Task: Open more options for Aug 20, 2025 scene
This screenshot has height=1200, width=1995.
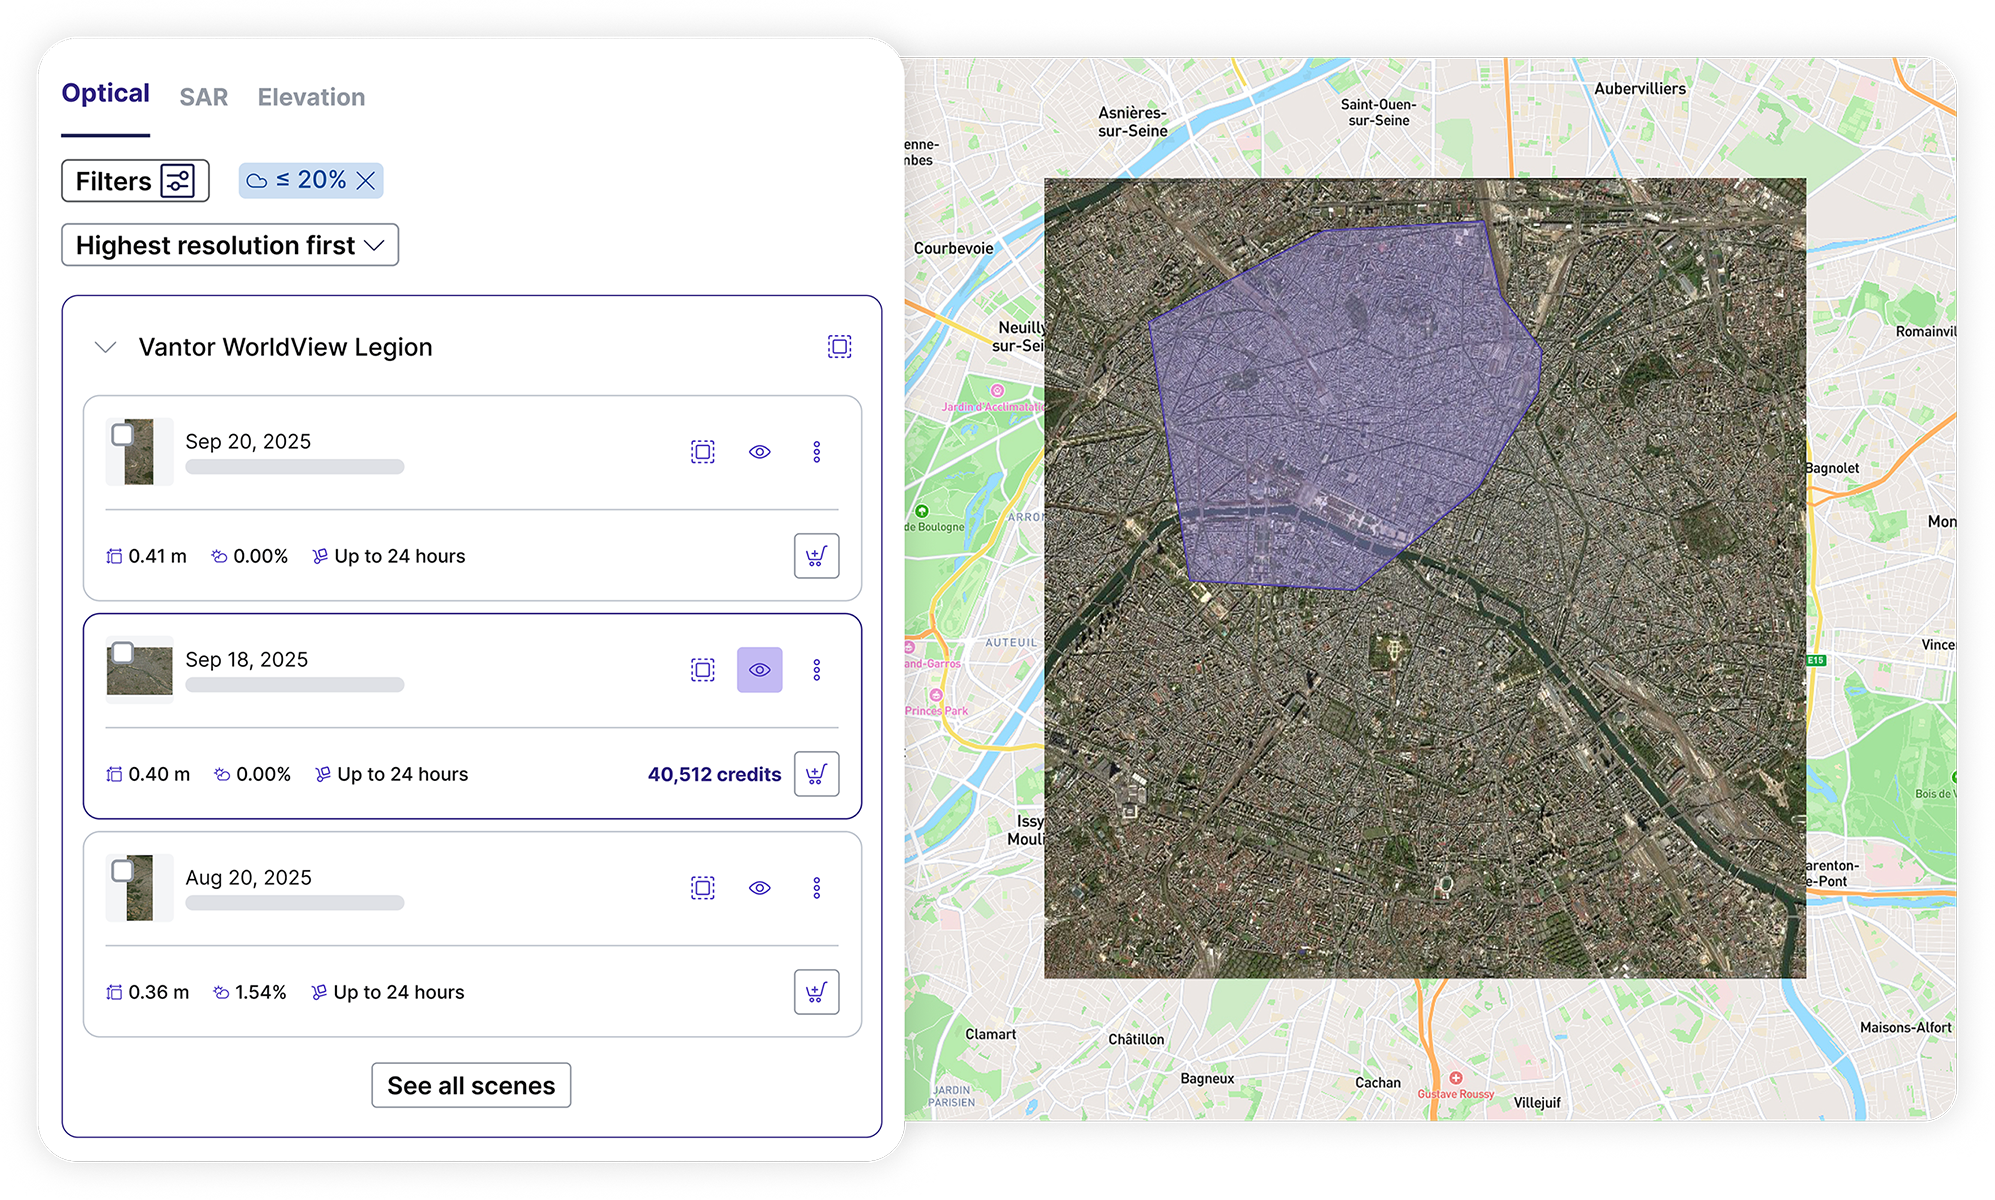Action: point(817,888)
